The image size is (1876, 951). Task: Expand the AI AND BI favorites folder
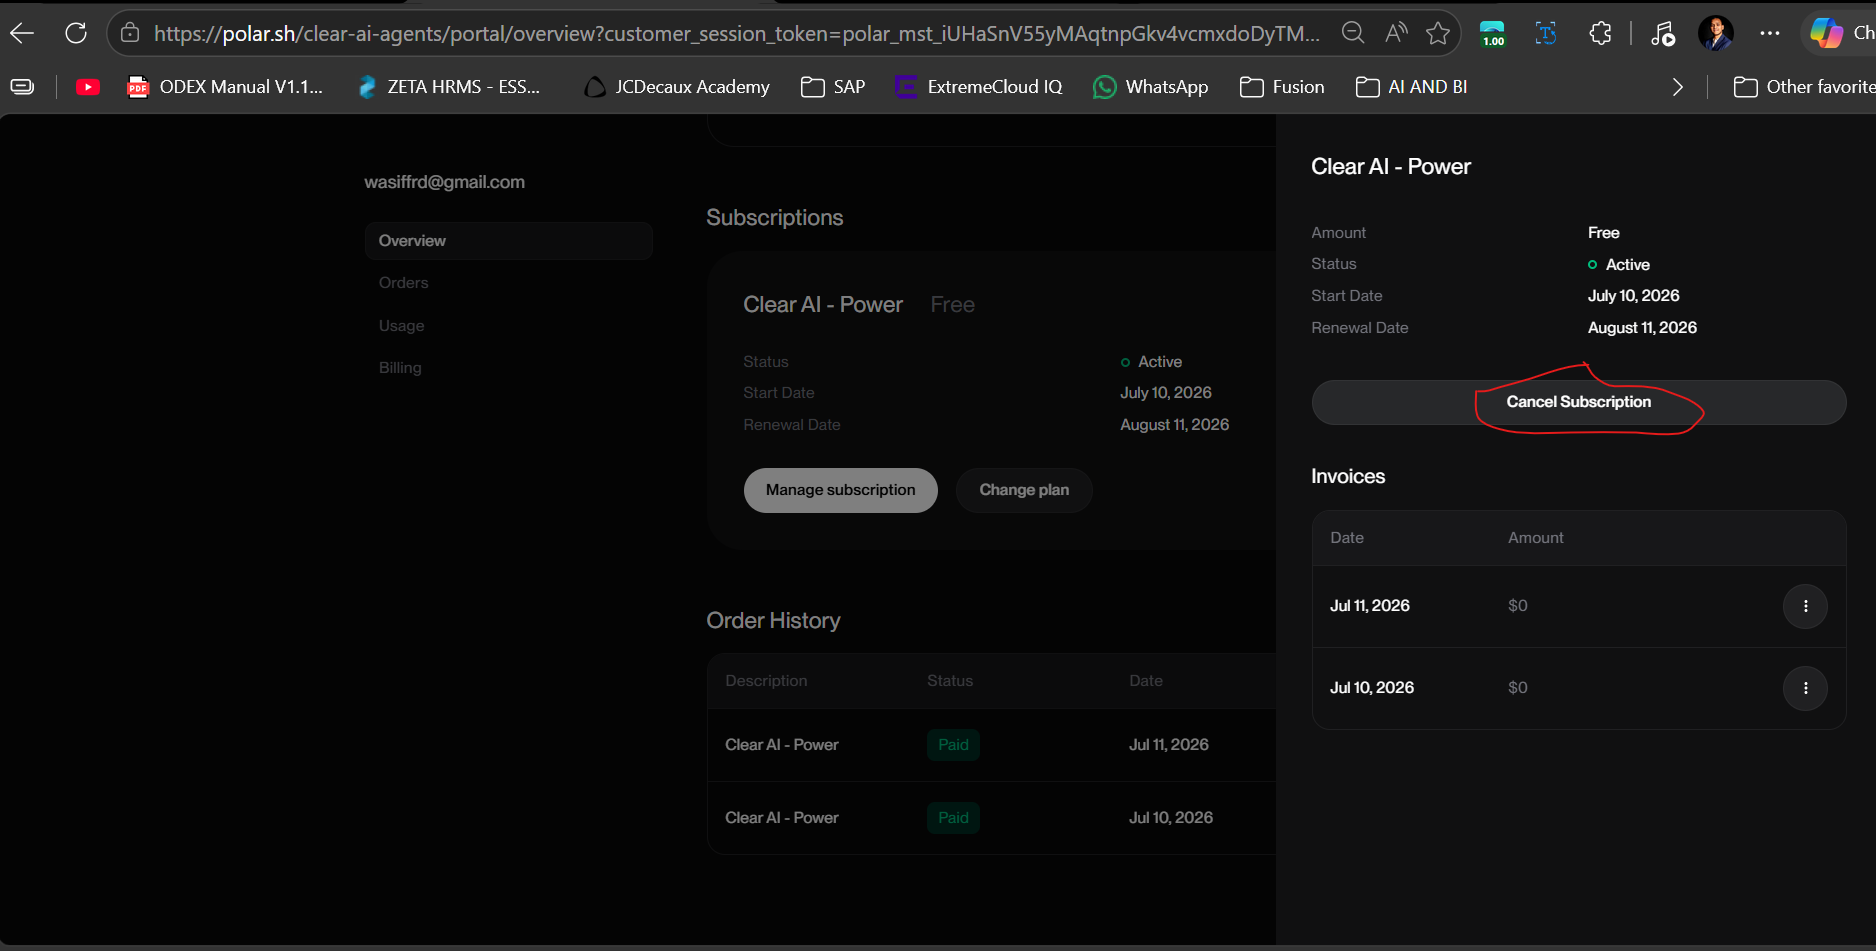[x=1412, y=87]
